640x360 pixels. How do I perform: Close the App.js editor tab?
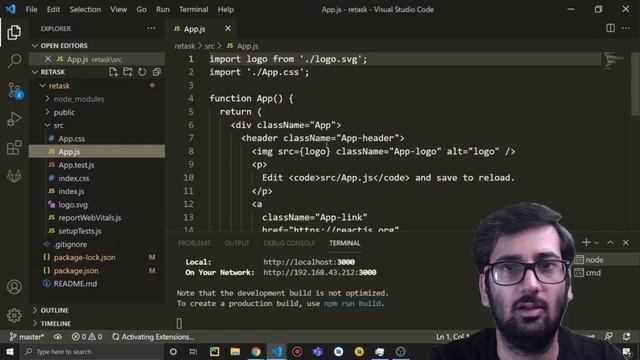click(x=228, y=28)
